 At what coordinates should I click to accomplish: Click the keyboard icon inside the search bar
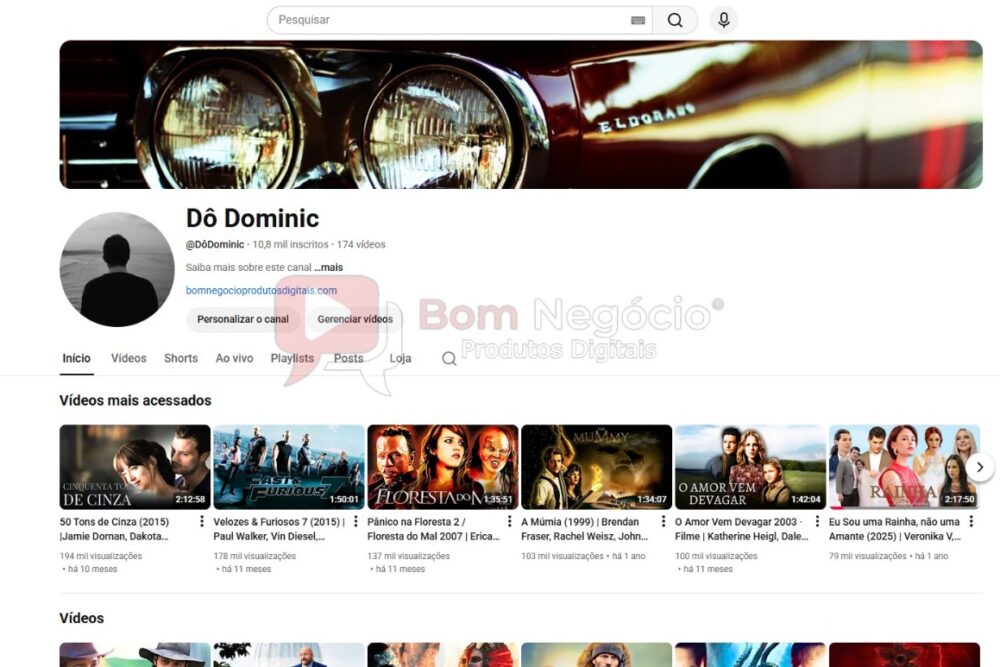[x=638, y=19]
